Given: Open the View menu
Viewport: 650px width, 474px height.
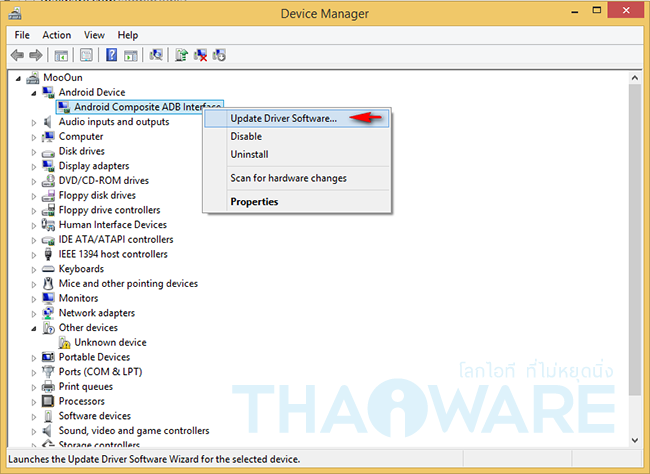Looking at the screenshot, I should [94, 35].
